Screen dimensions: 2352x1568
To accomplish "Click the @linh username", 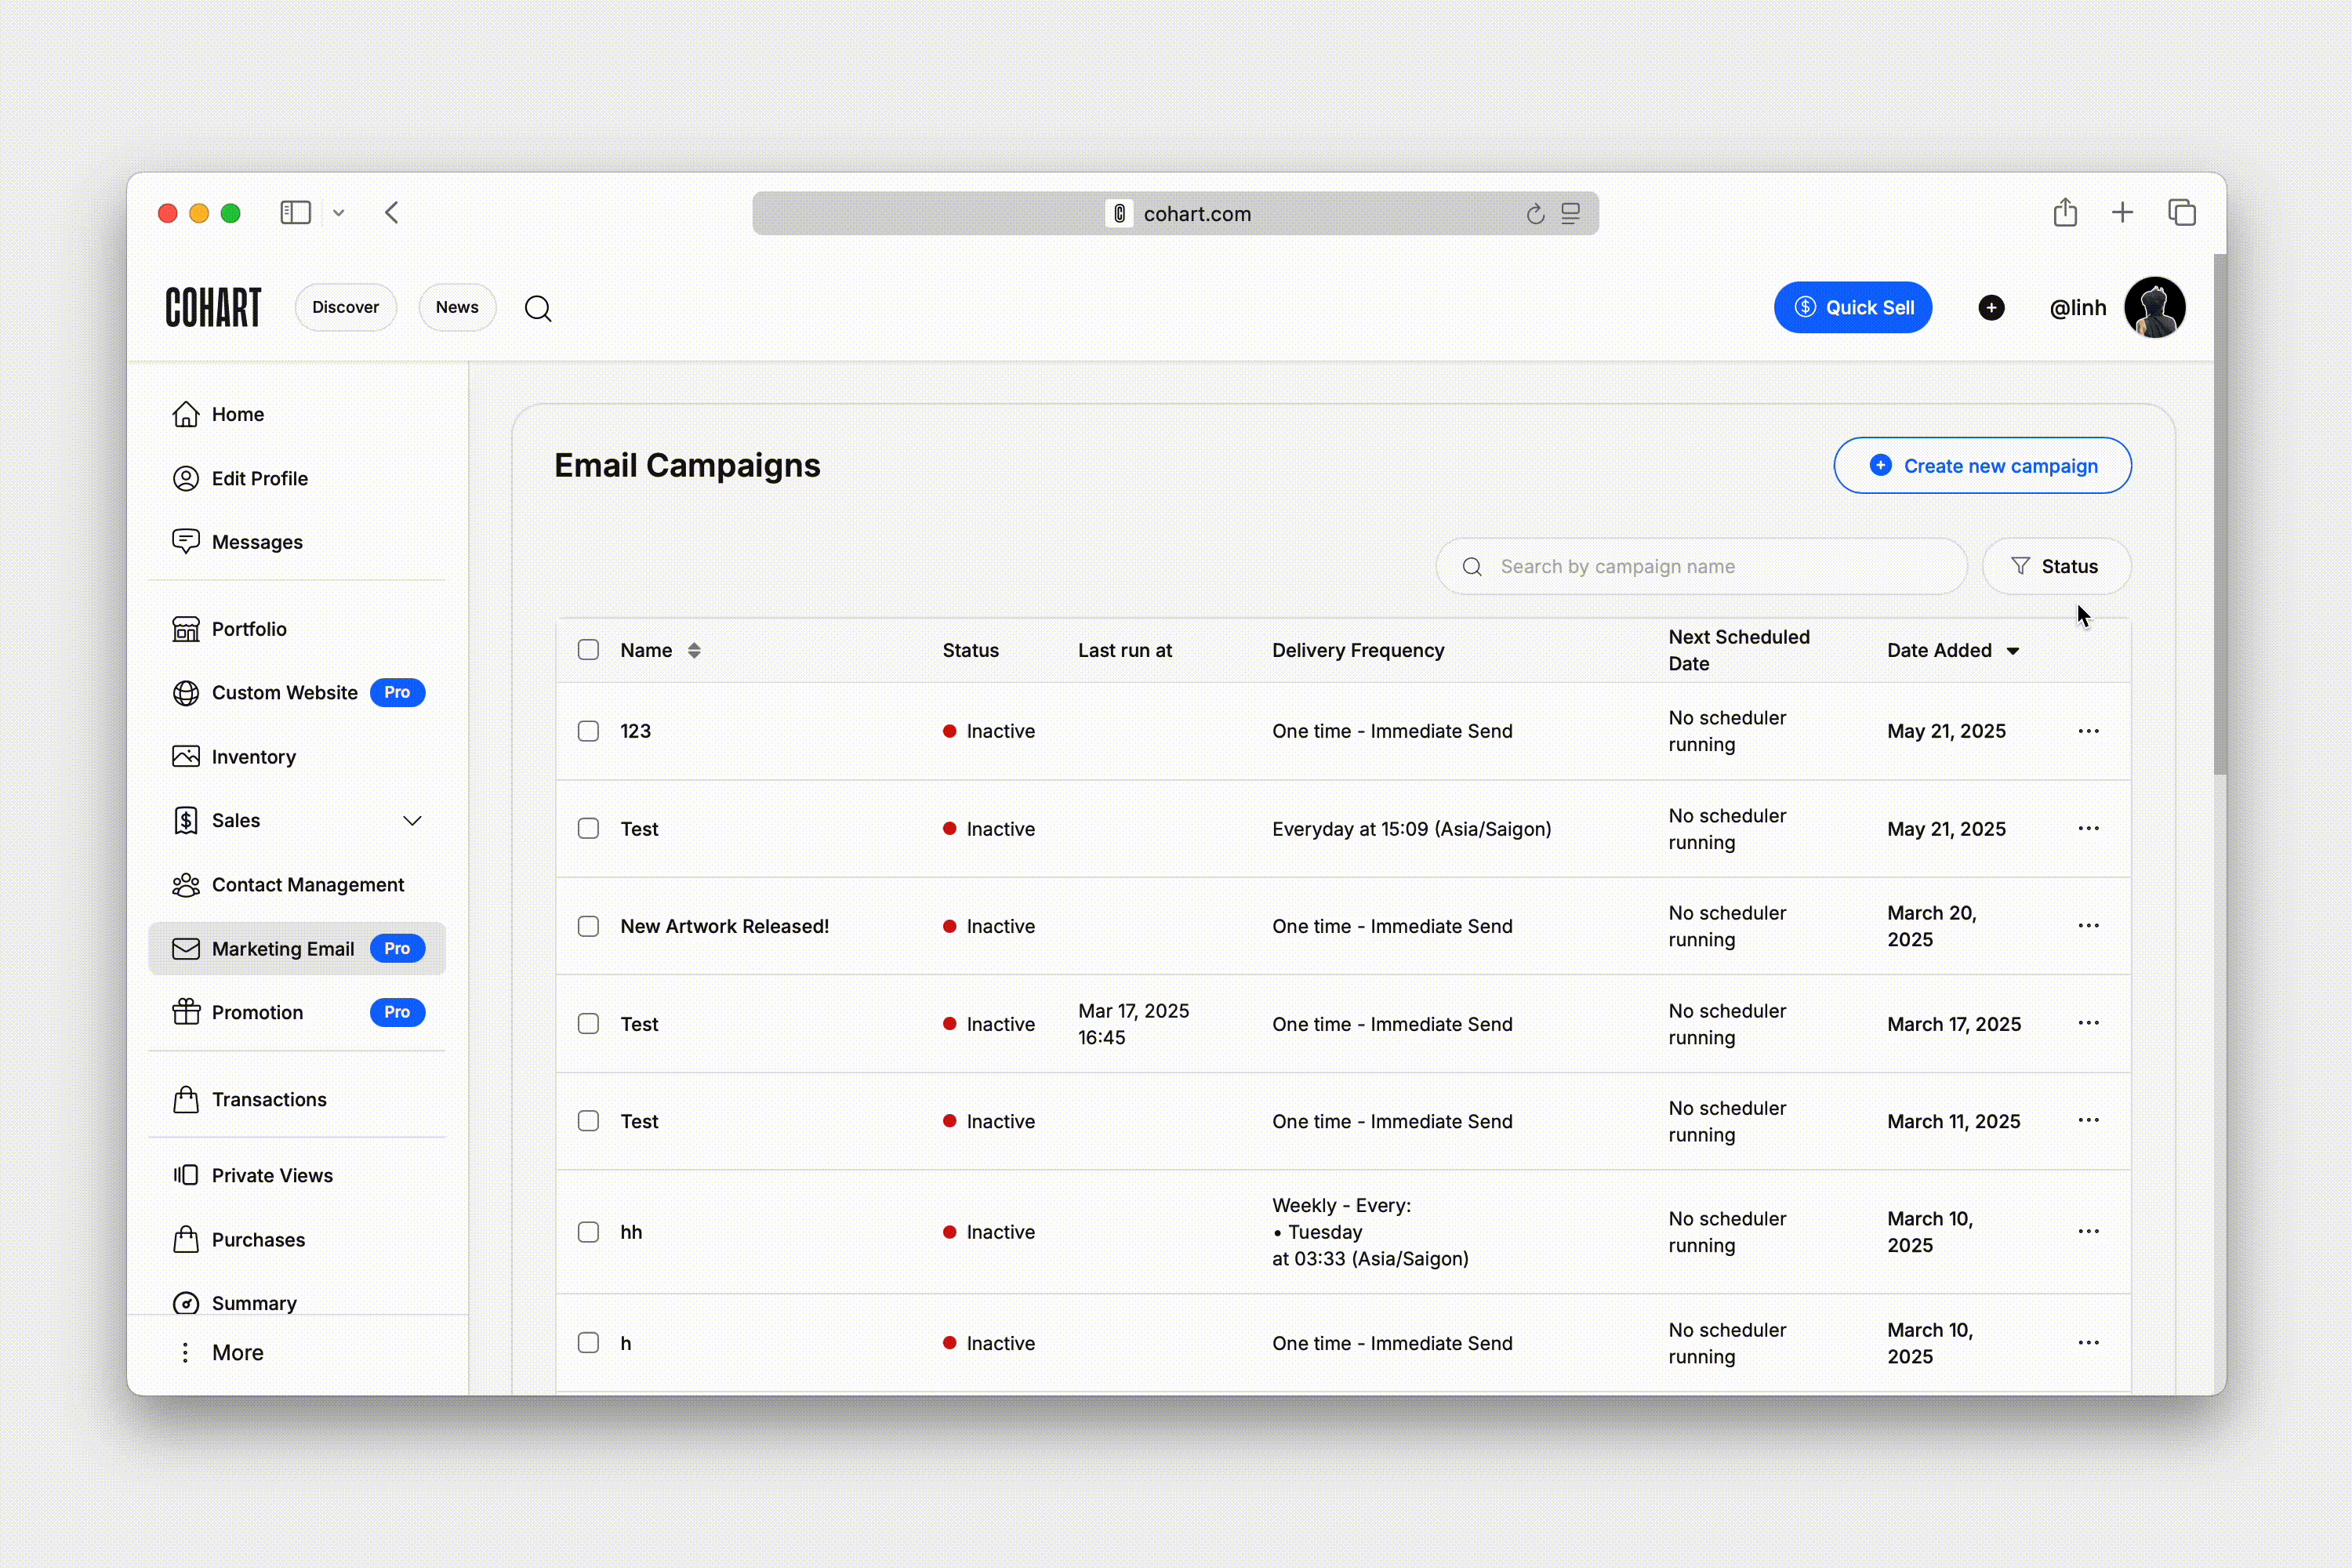I will coord(2078,309).
